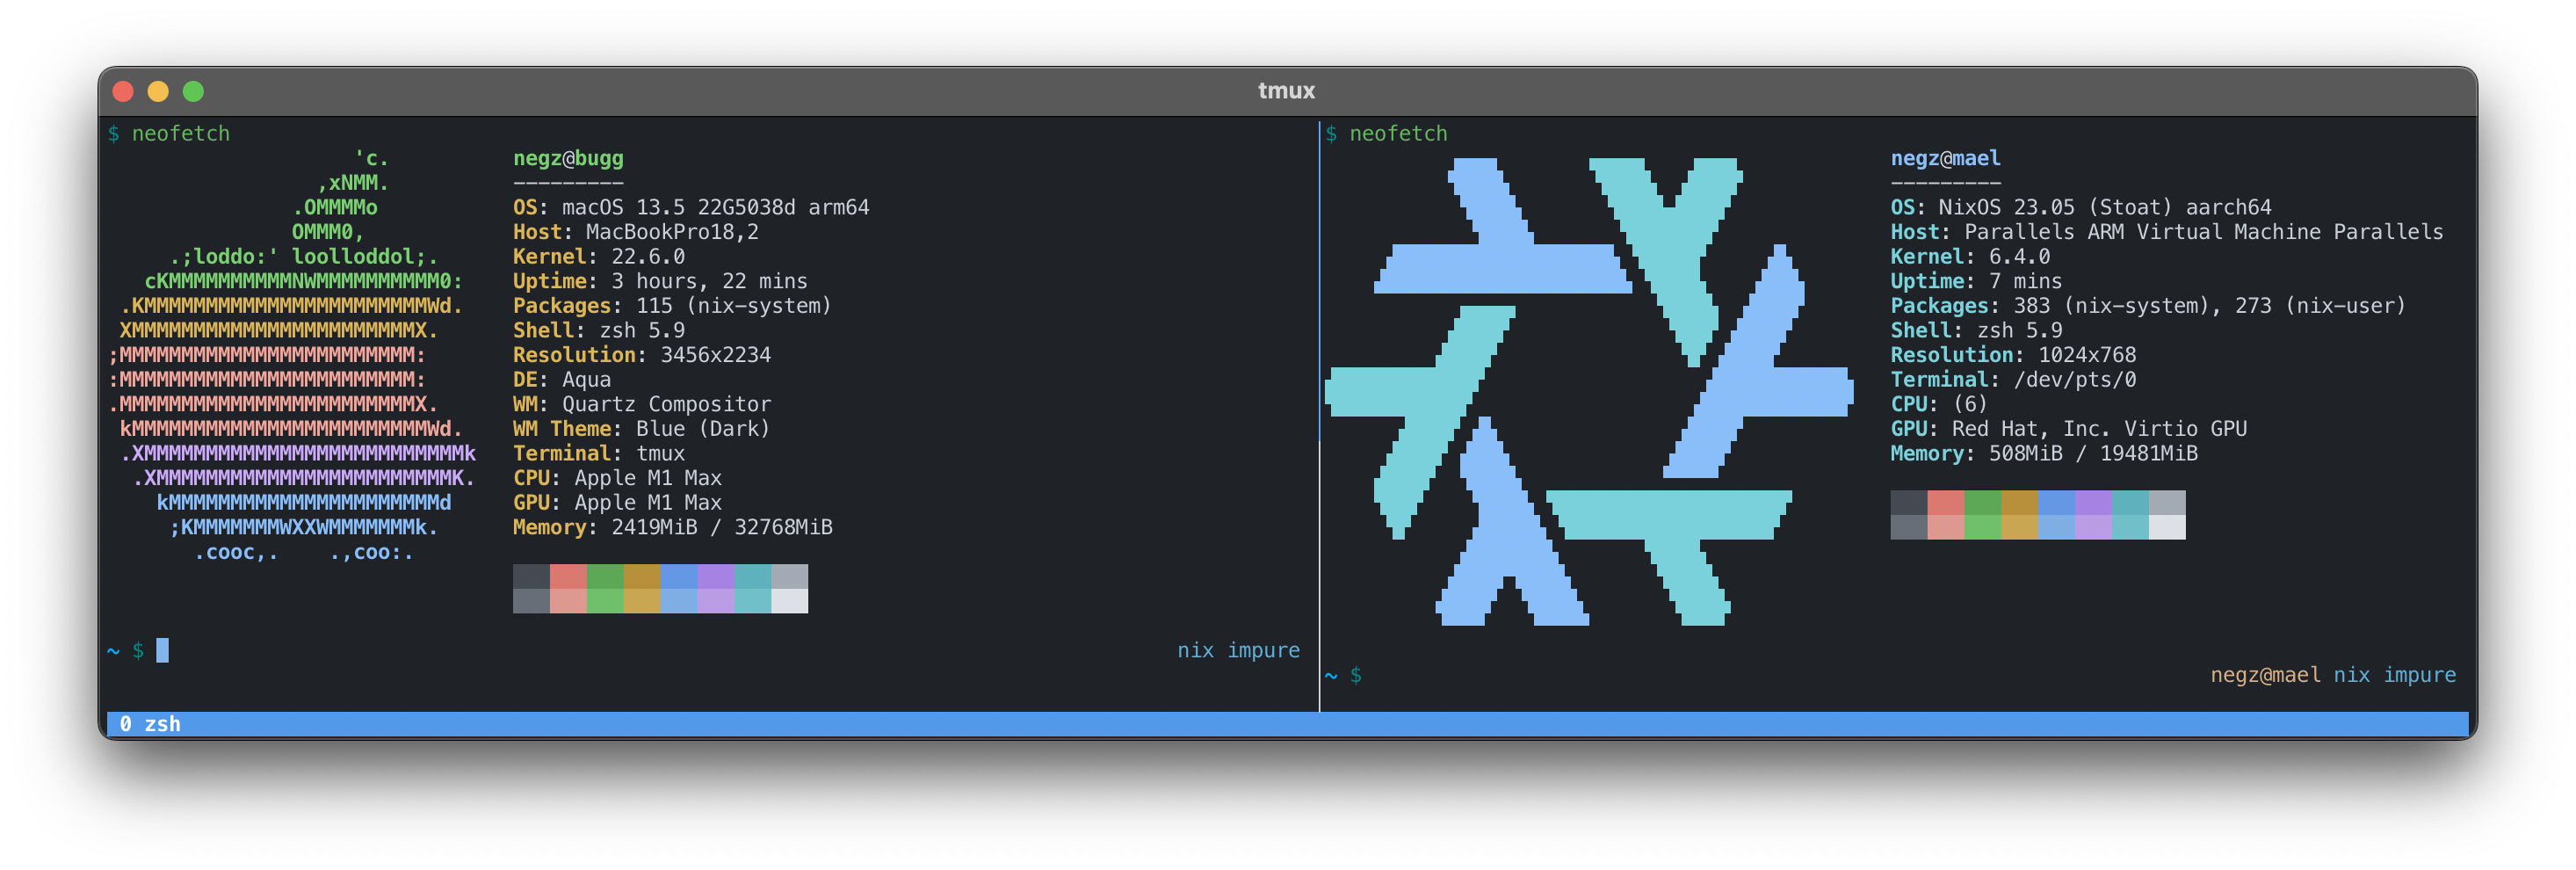The width and height of the screenshot is (2576, 870).
Task: Click the 'GPU: Apple M1 Max' line
Action: [617, 502]
